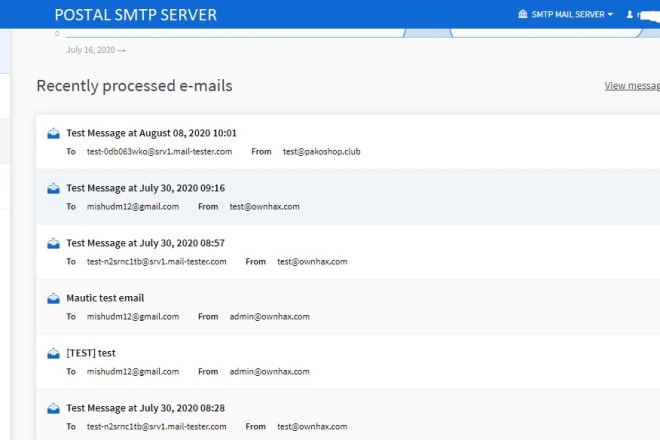
Task: Click sender test@pakoshop.club
Action: [x=322, y=152]
